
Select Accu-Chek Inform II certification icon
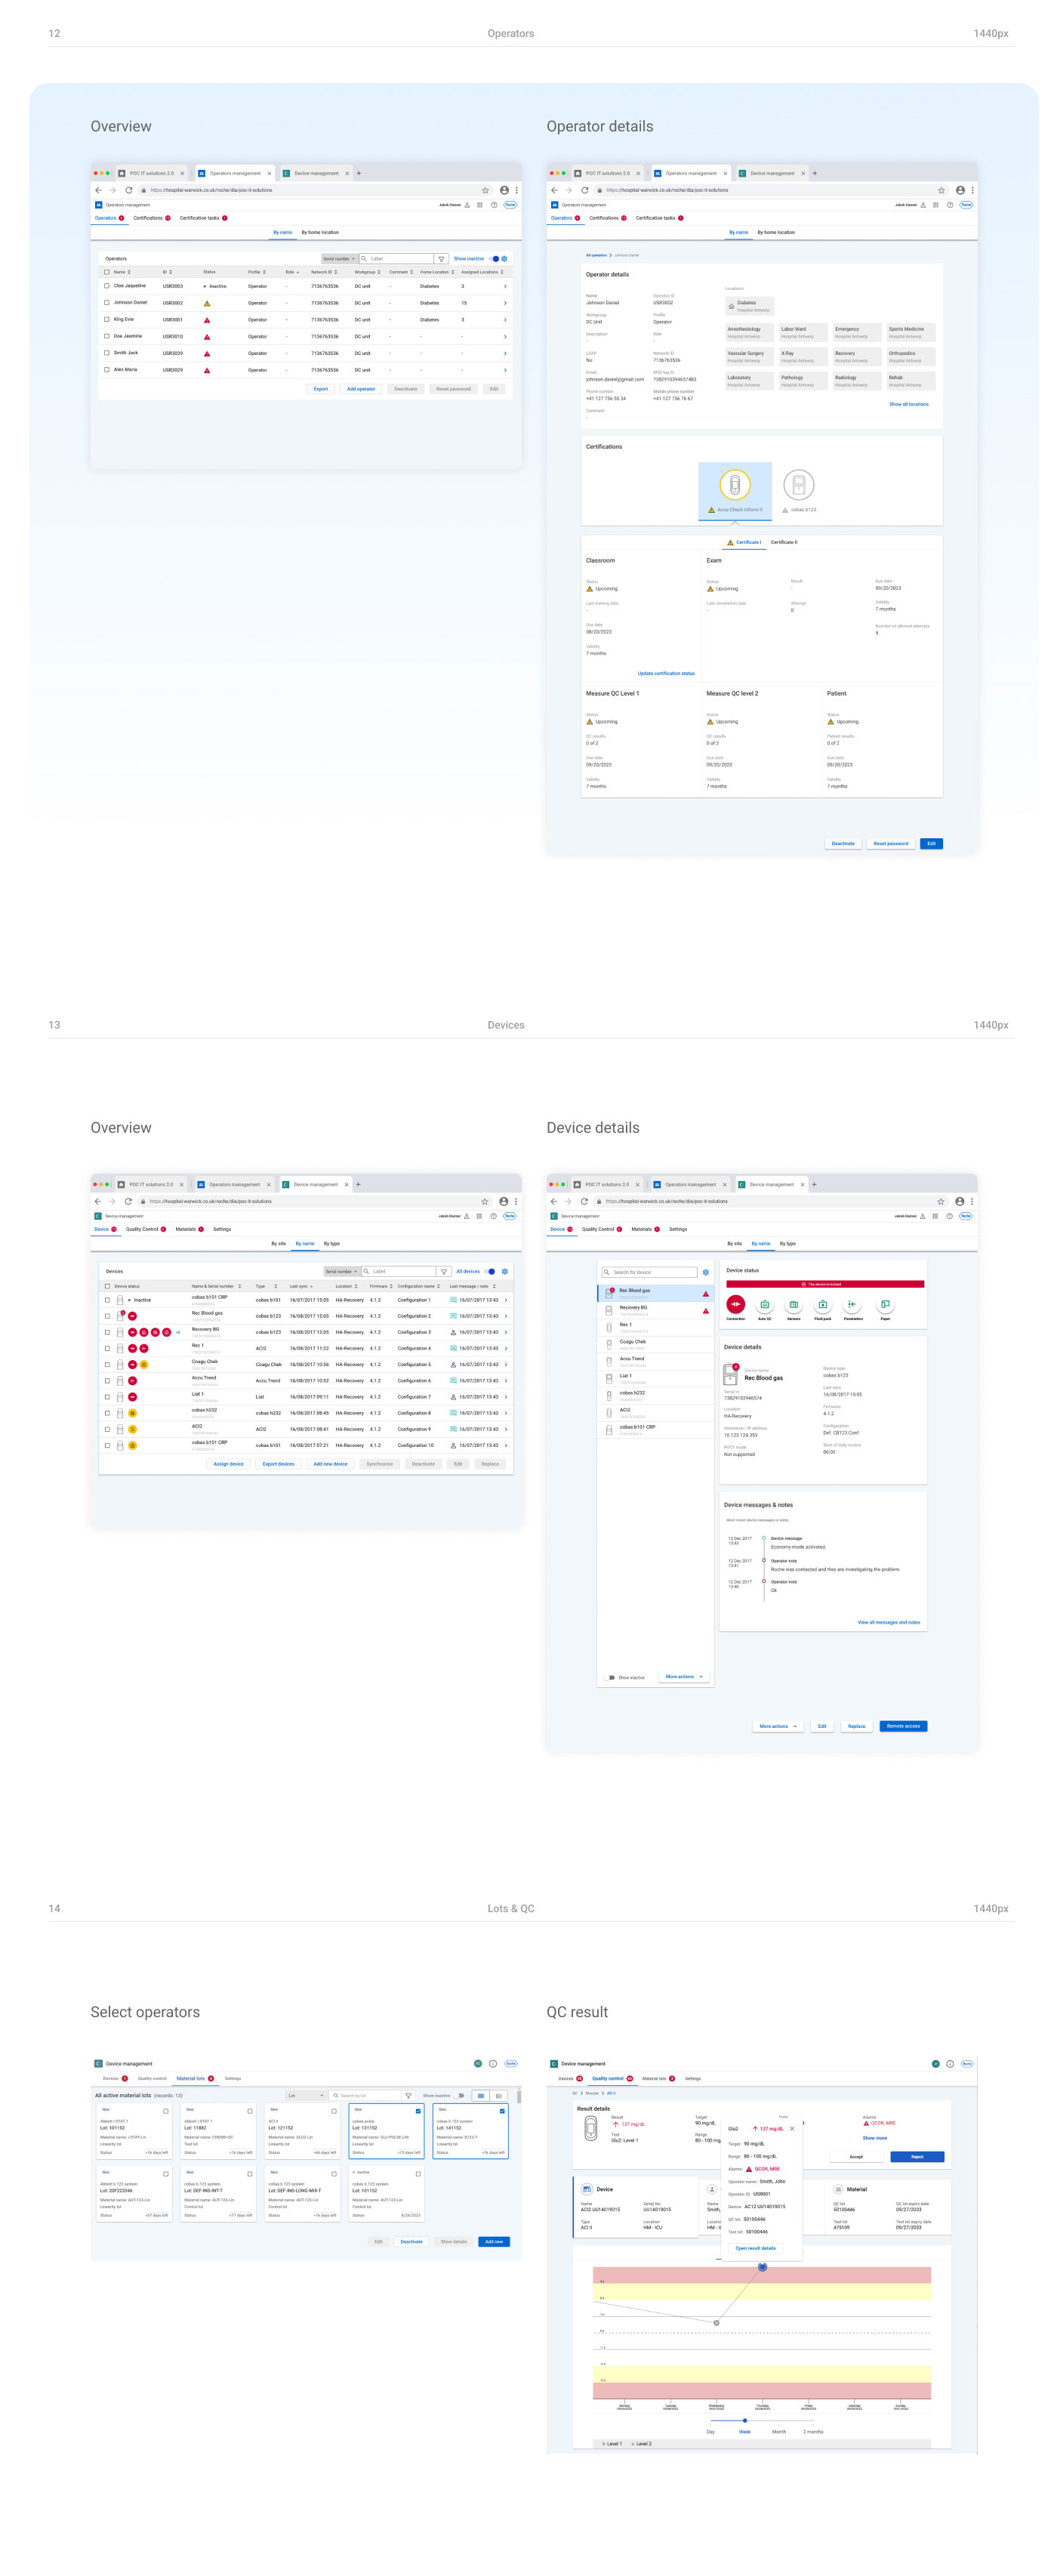point(735,485)
